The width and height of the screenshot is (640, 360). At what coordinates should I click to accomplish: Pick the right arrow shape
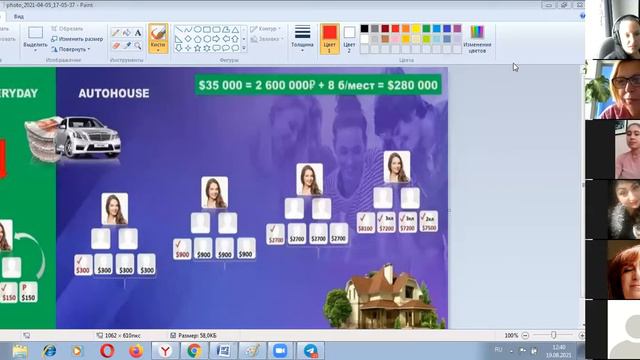(x=216, y=39)
